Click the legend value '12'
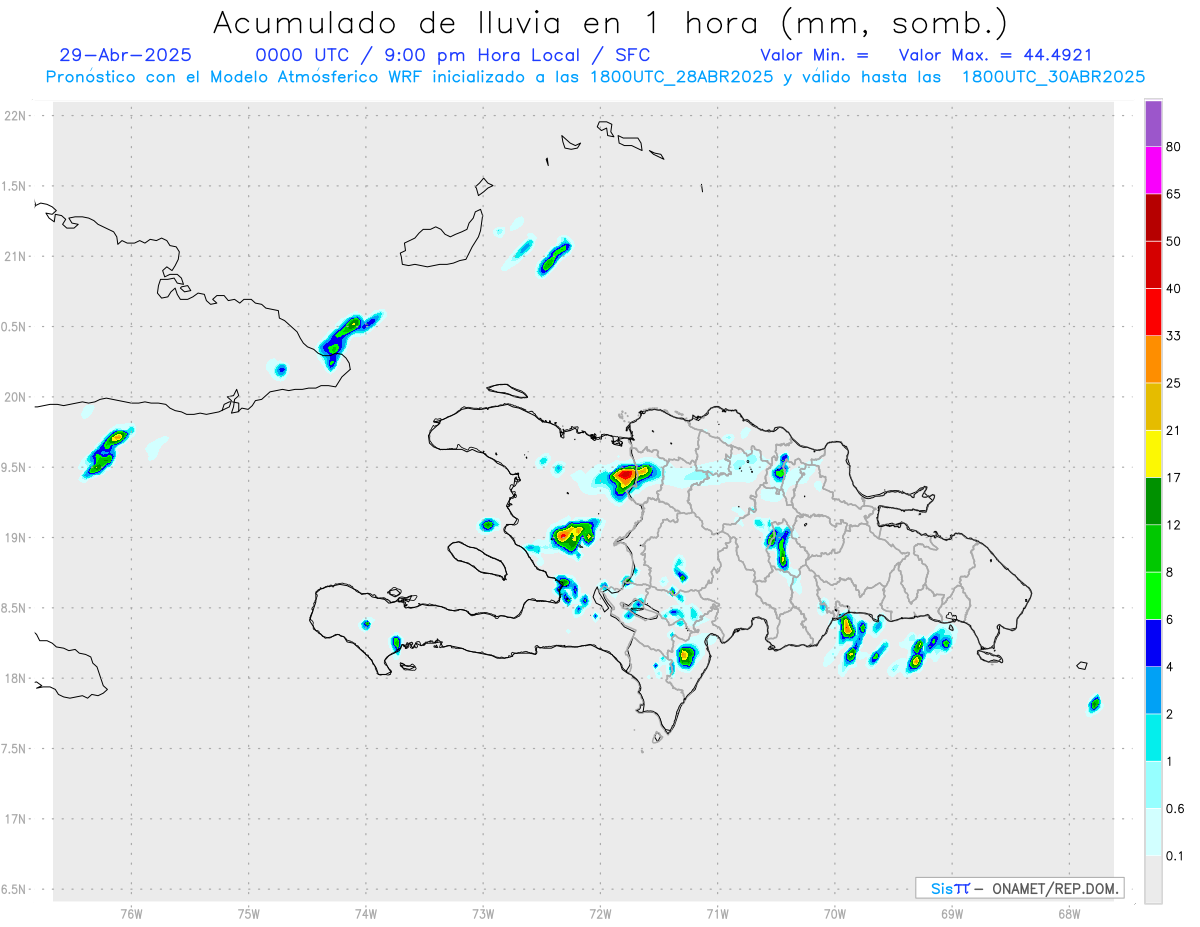 coord(1174,525)
